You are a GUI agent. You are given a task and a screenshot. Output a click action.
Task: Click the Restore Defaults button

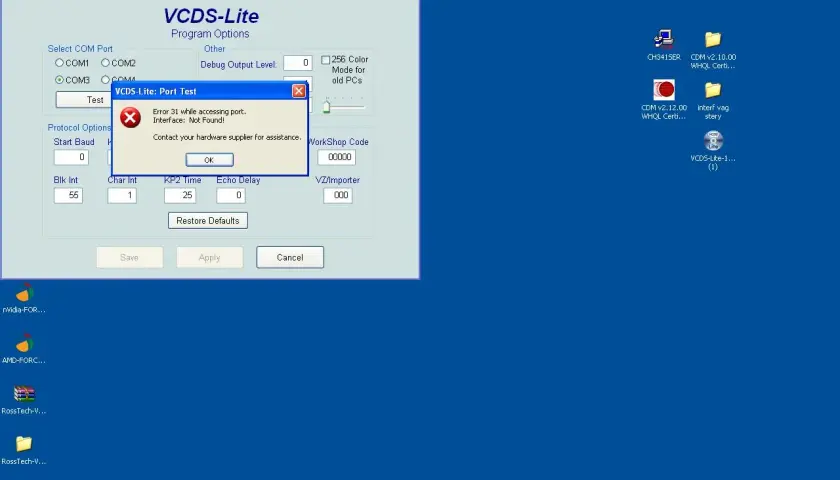tap(208, 221)
